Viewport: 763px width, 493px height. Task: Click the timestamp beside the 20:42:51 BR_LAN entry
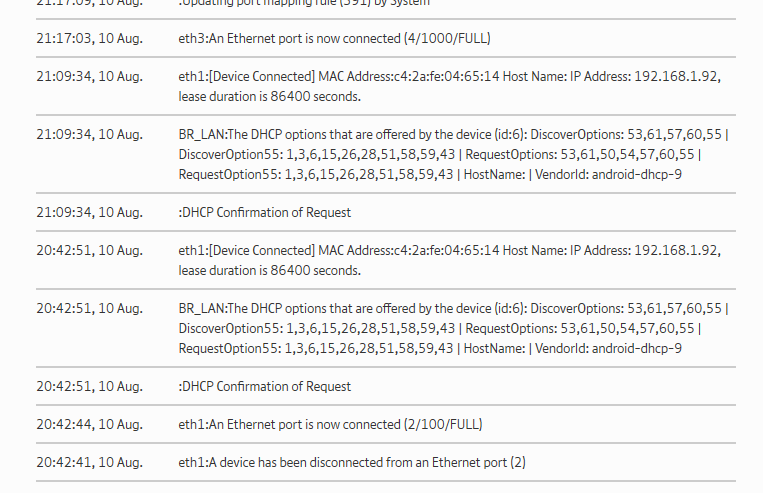pyautogui.click(x=89, y=309)
